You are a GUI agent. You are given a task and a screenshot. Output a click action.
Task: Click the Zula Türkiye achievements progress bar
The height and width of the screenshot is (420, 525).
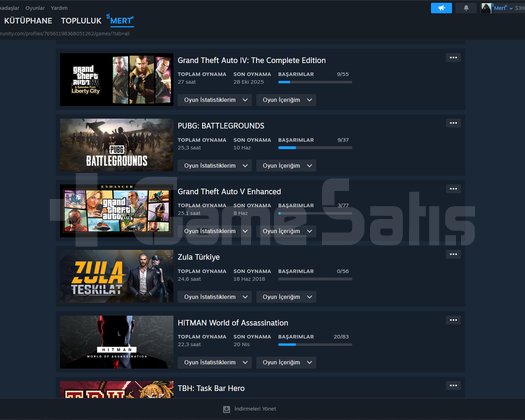tap(315, 279)
